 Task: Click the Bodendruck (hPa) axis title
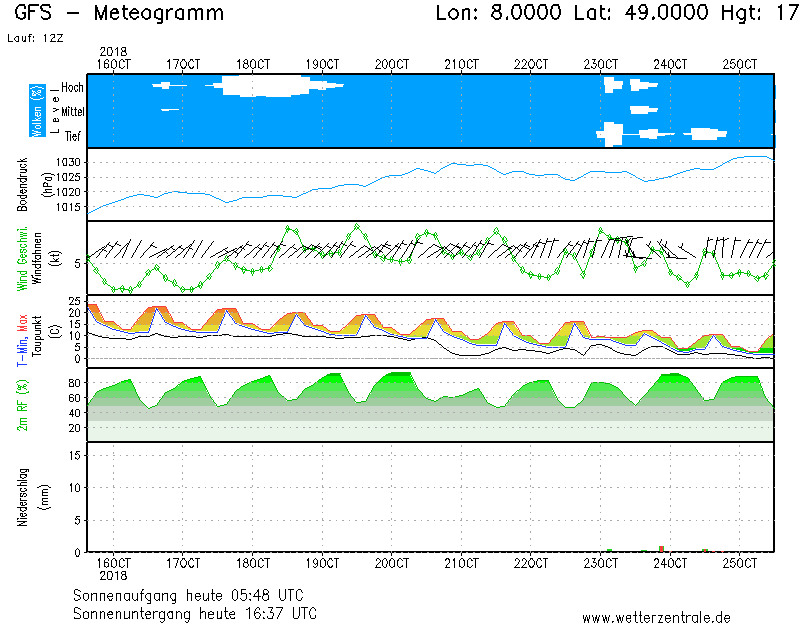coord(22,184)
